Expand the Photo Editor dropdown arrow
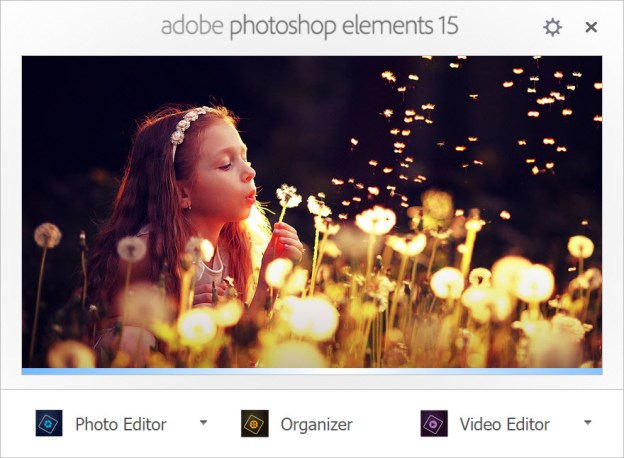The height and width of the screenshot is (458, 624). pos(203,423)
